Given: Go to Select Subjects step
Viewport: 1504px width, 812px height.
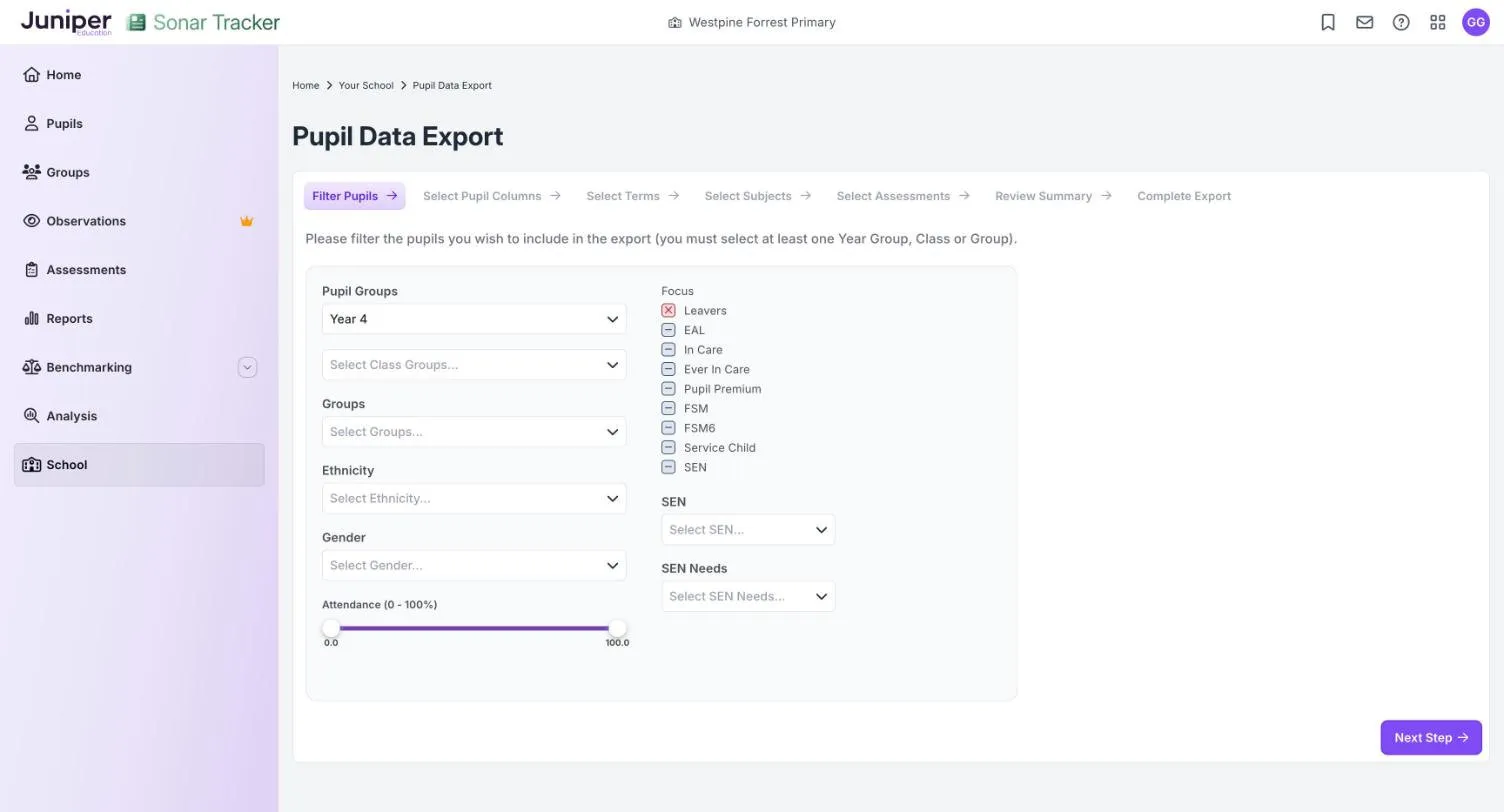Looking at the screenshot, I should 757,196.
